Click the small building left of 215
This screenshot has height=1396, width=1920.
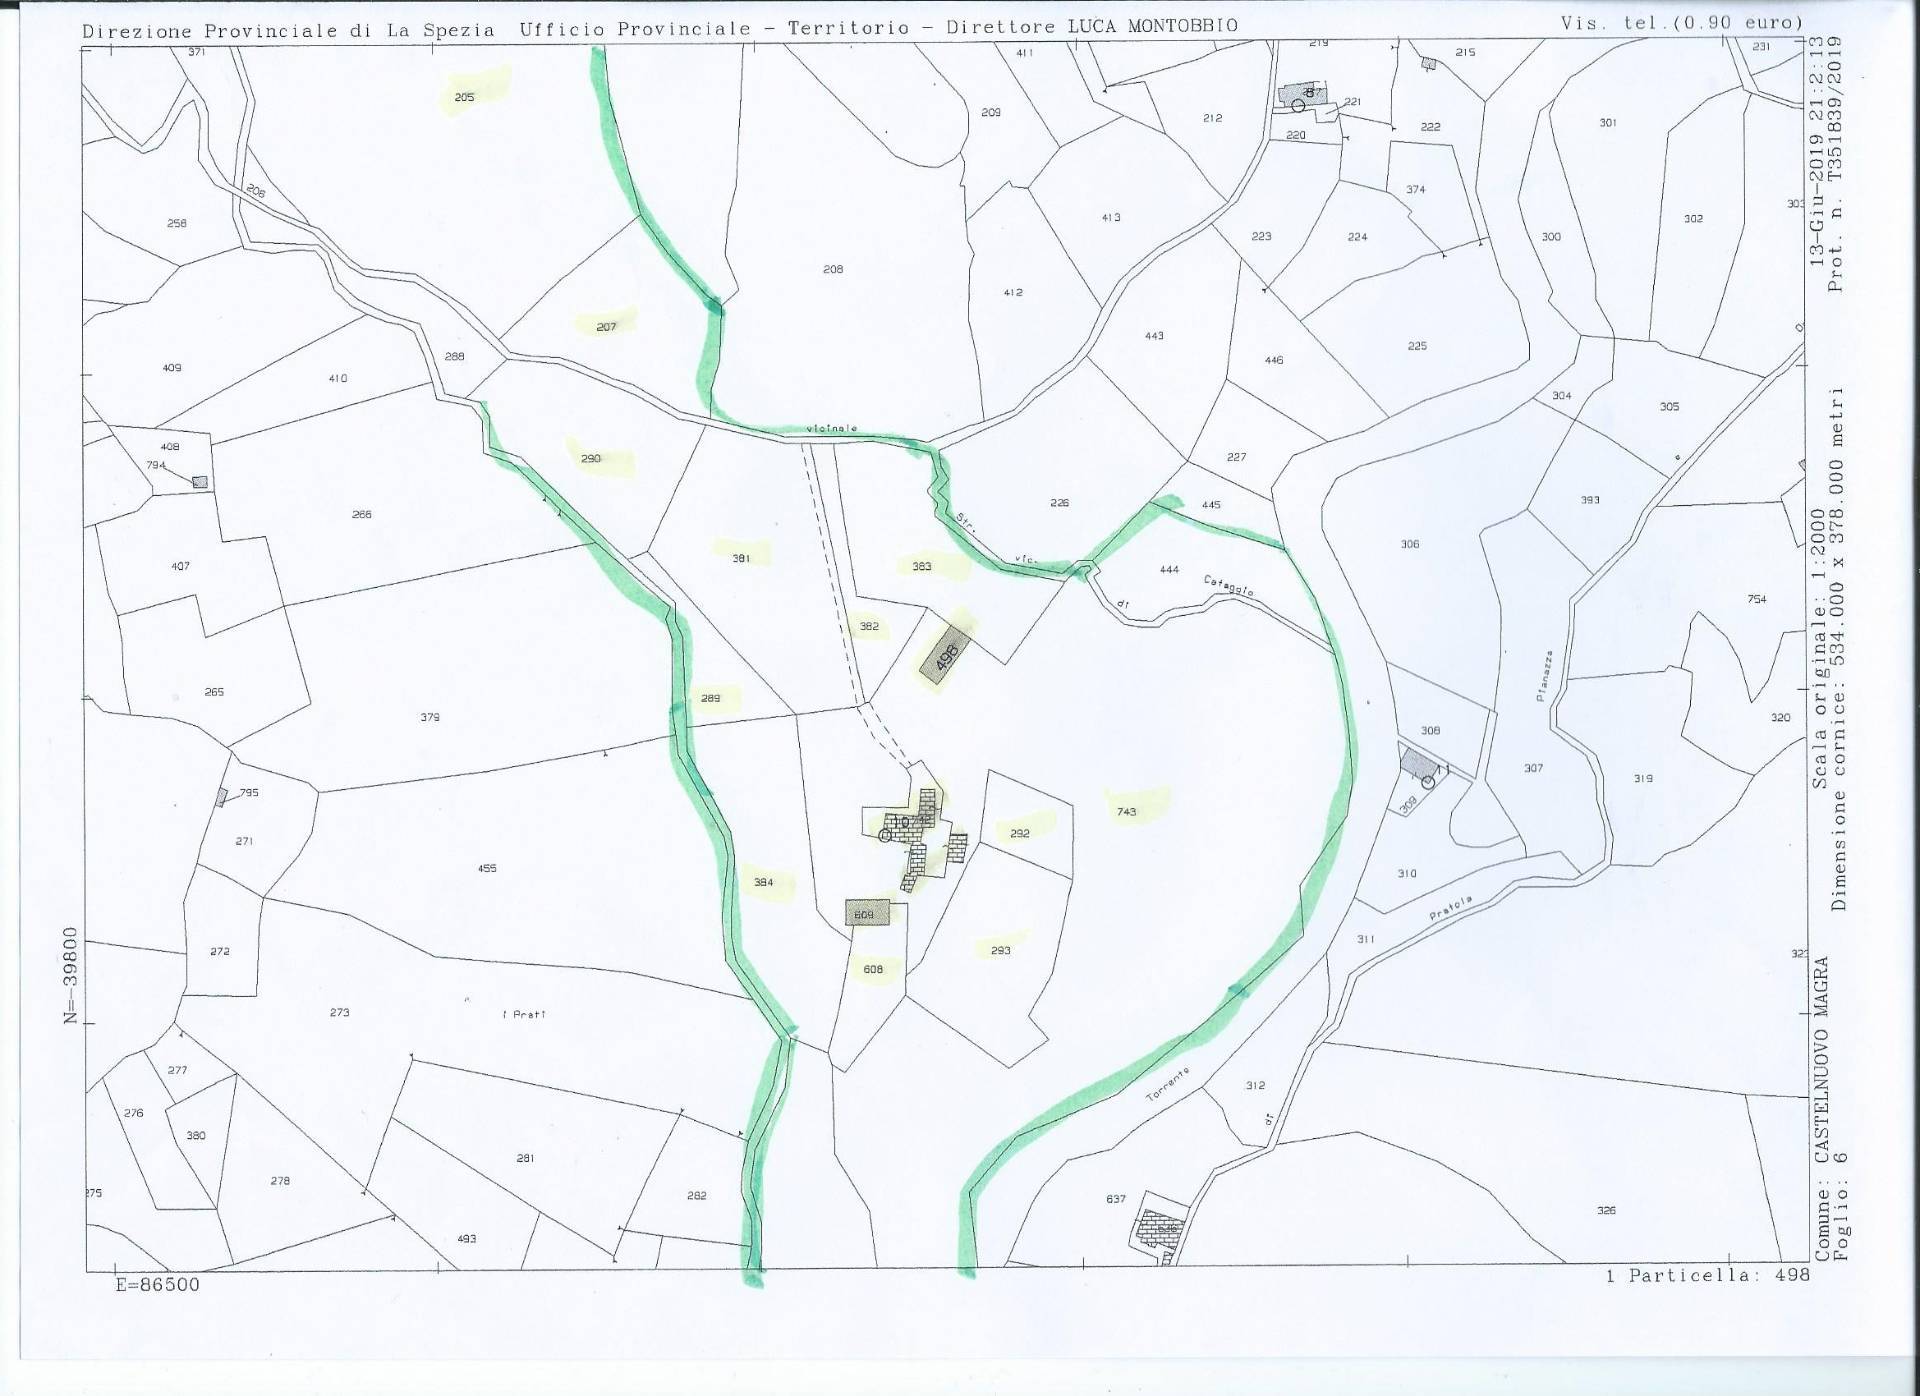[1429, 63]
